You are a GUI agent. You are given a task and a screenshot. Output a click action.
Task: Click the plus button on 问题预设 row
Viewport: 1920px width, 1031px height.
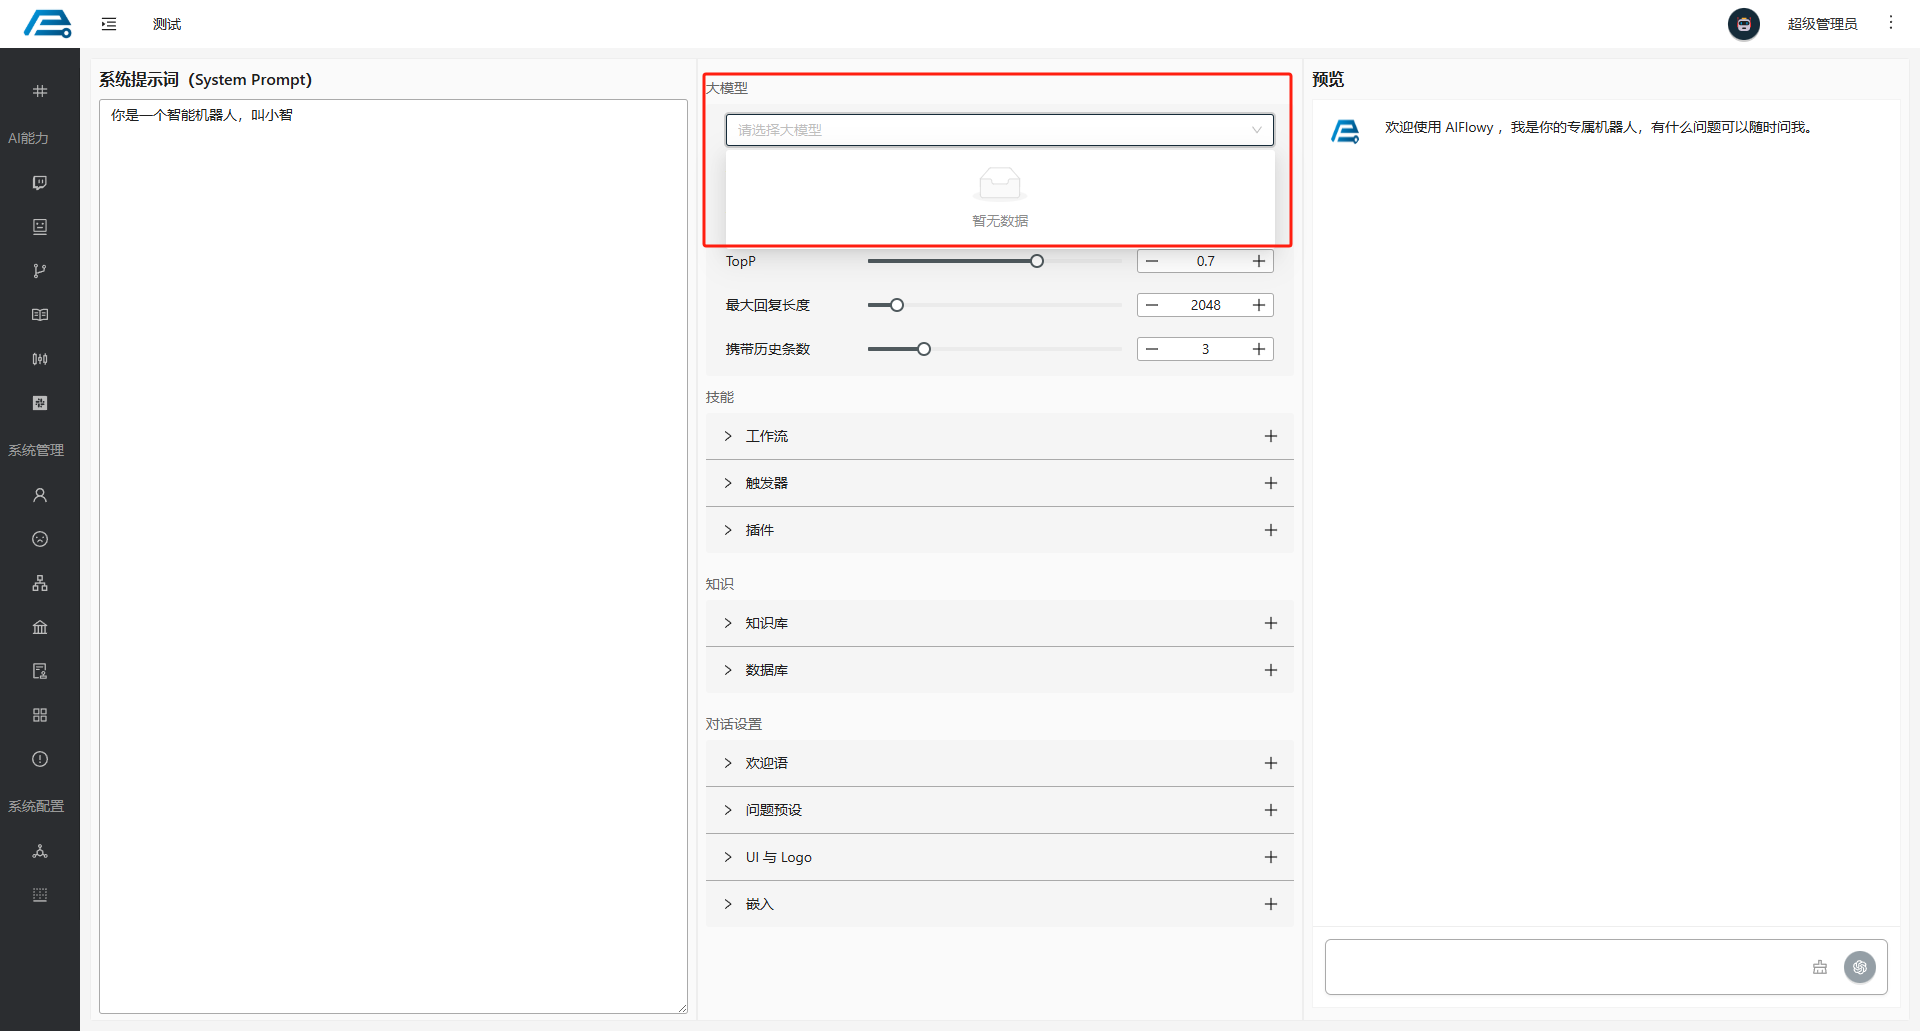click(x=1271, y=810)
